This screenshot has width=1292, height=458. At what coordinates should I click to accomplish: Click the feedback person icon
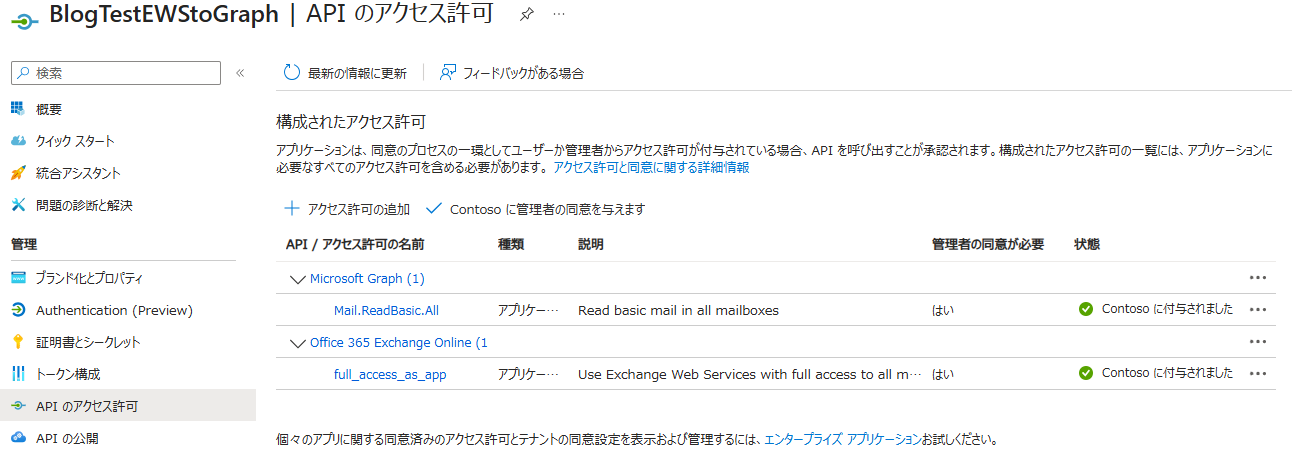(x=448, y=72)
